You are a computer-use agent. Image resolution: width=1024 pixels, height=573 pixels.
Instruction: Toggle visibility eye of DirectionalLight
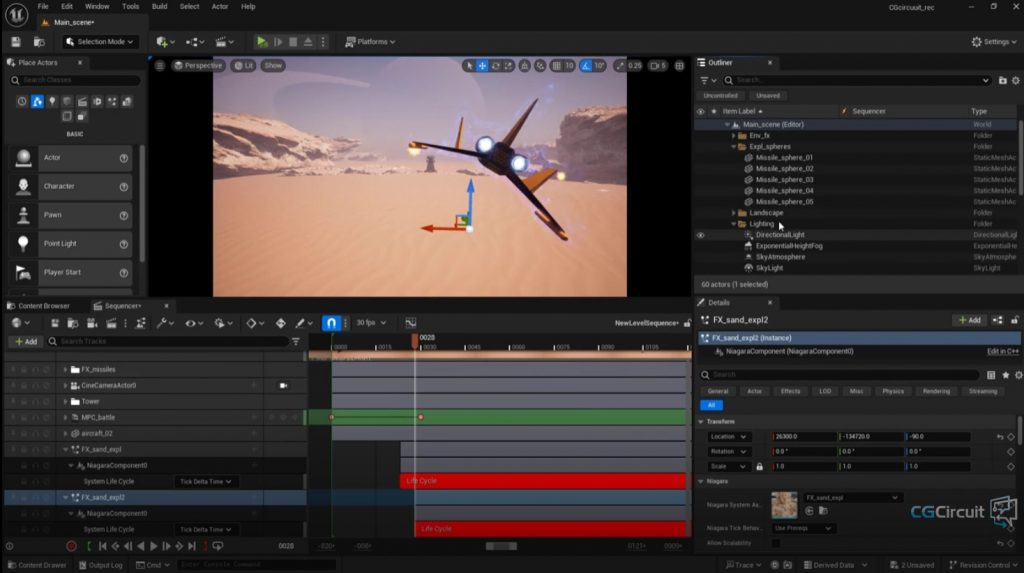(701, 235)
